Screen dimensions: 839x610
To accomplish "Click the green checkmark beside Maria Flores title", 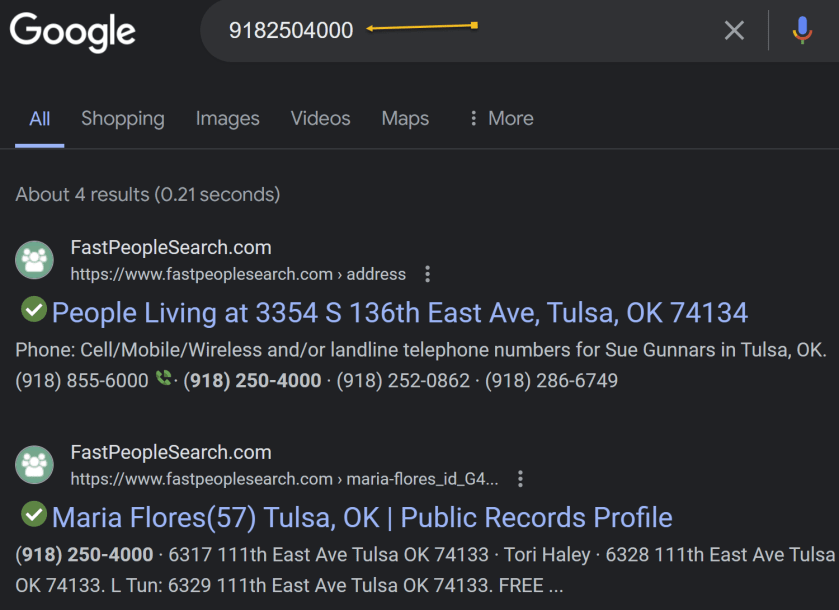I will point(34,515).
